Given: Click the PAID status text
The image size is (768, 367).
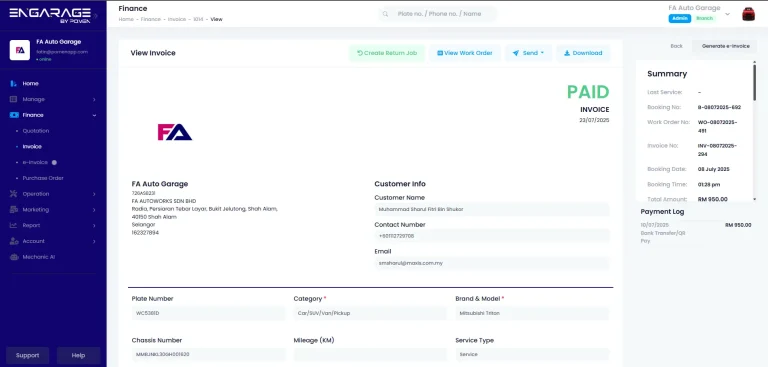Looking at the screenshot, I should pyautogui.click(x=588, y=92).
